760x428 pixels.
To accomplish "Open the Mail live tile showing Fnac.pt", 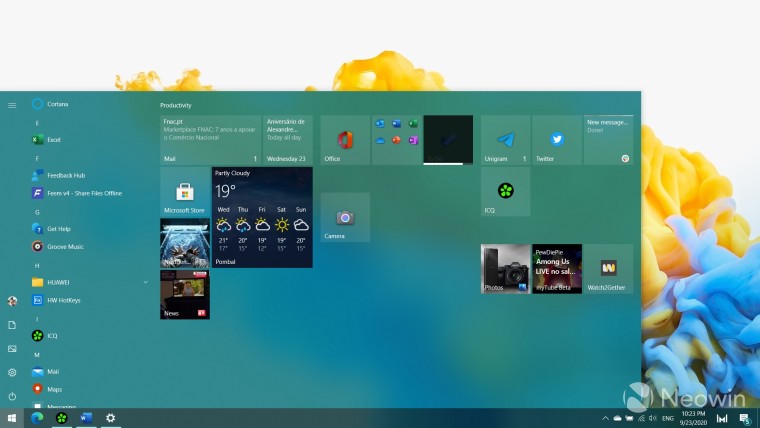I will point(210,140).
